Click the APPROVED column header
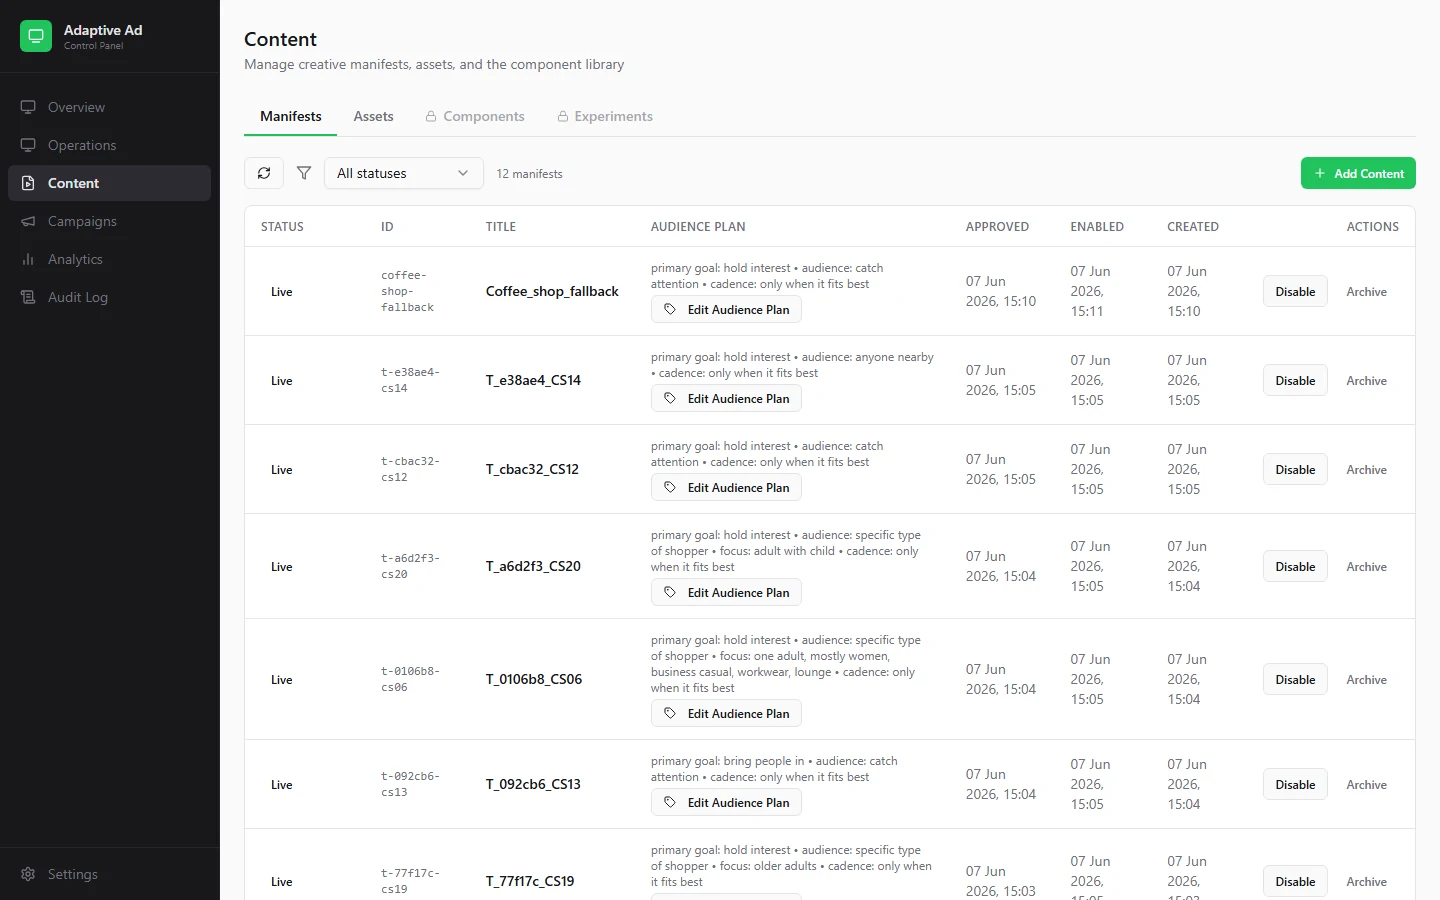The height and width of the screenshot is (900, 1440). [x=997, y=227]
